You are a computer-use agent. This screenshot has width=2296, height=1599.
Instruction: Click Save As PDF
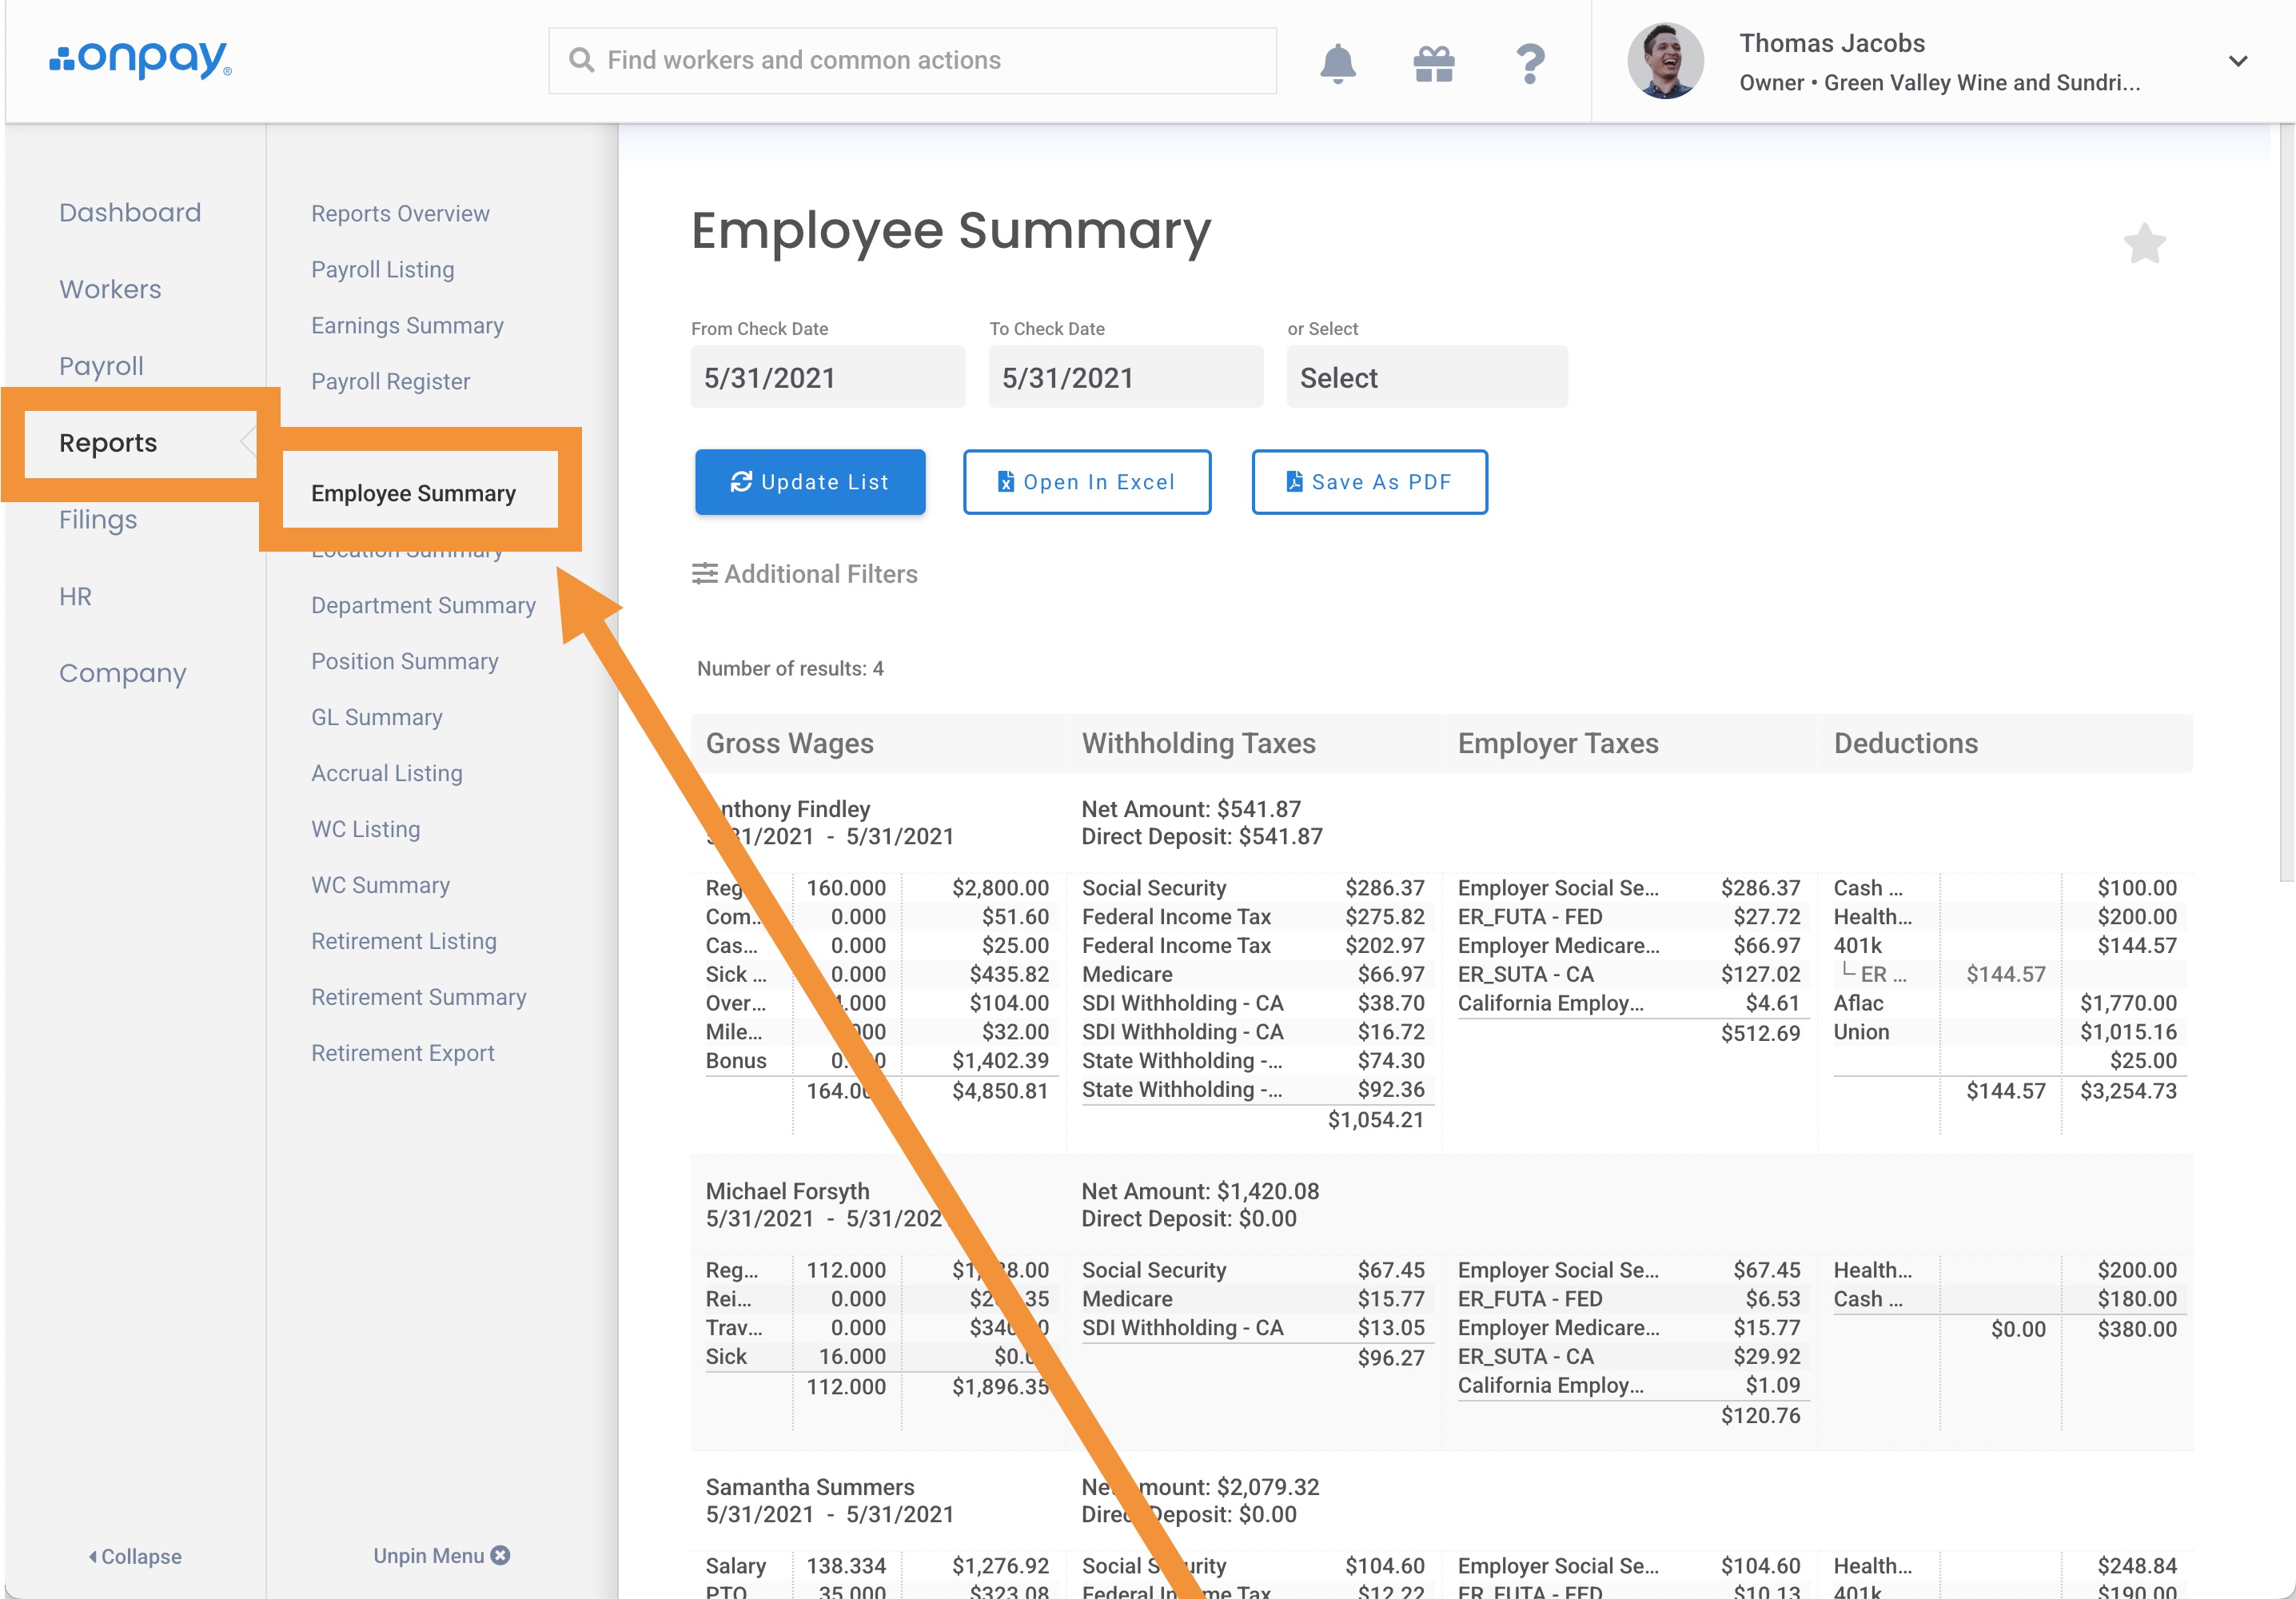click(x=1369, y=482)
